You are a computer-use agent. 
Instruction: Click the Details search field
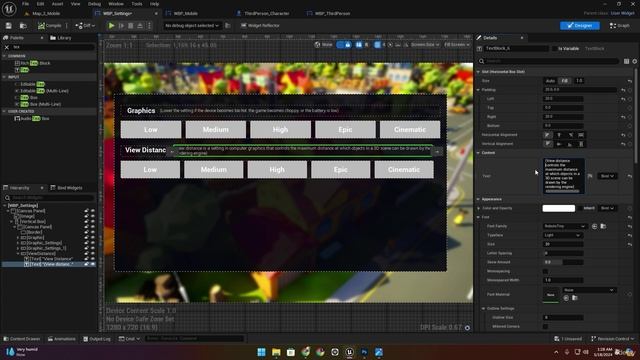point(549,61)
